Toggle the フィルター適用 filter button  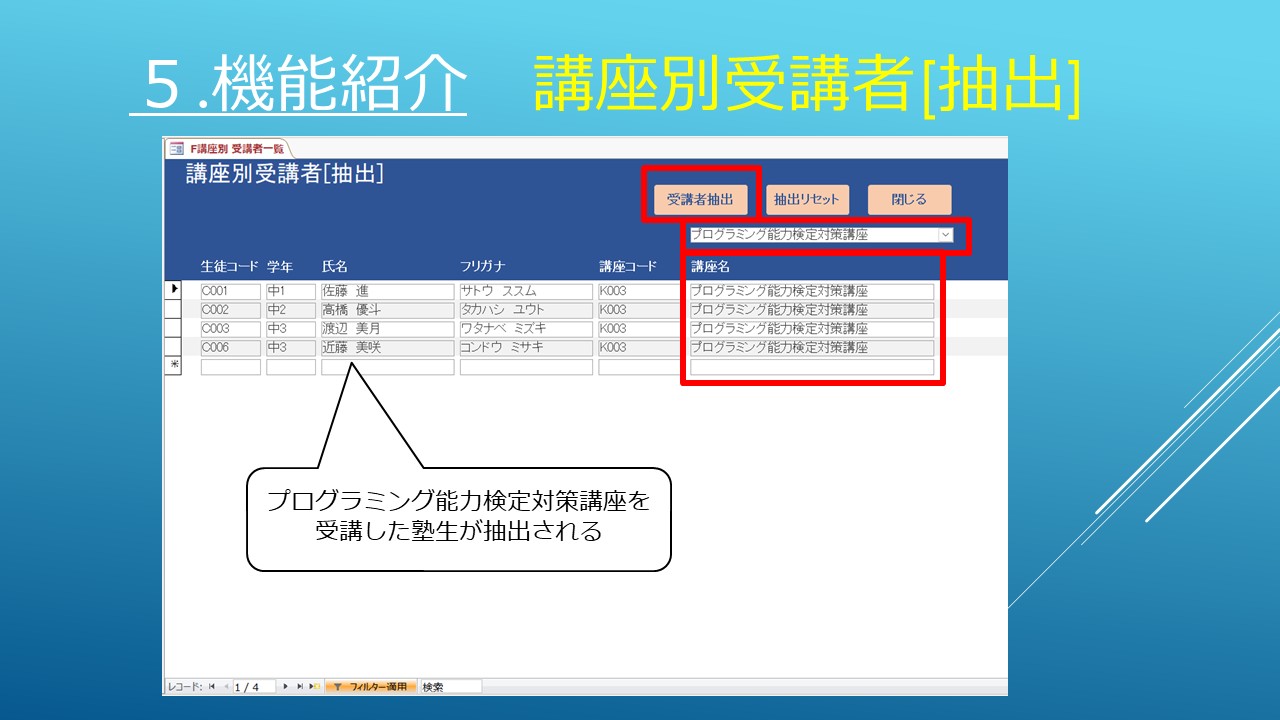pos(370,687)
